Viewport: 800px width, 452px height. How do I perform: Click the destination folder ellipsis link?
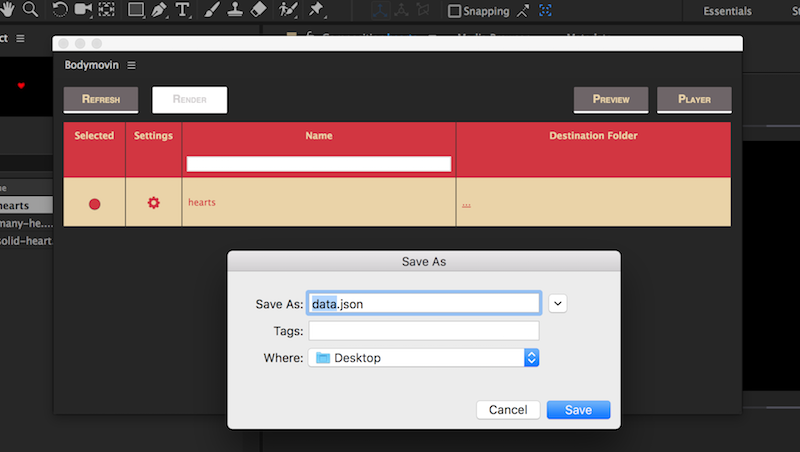[x=466, y=205]
